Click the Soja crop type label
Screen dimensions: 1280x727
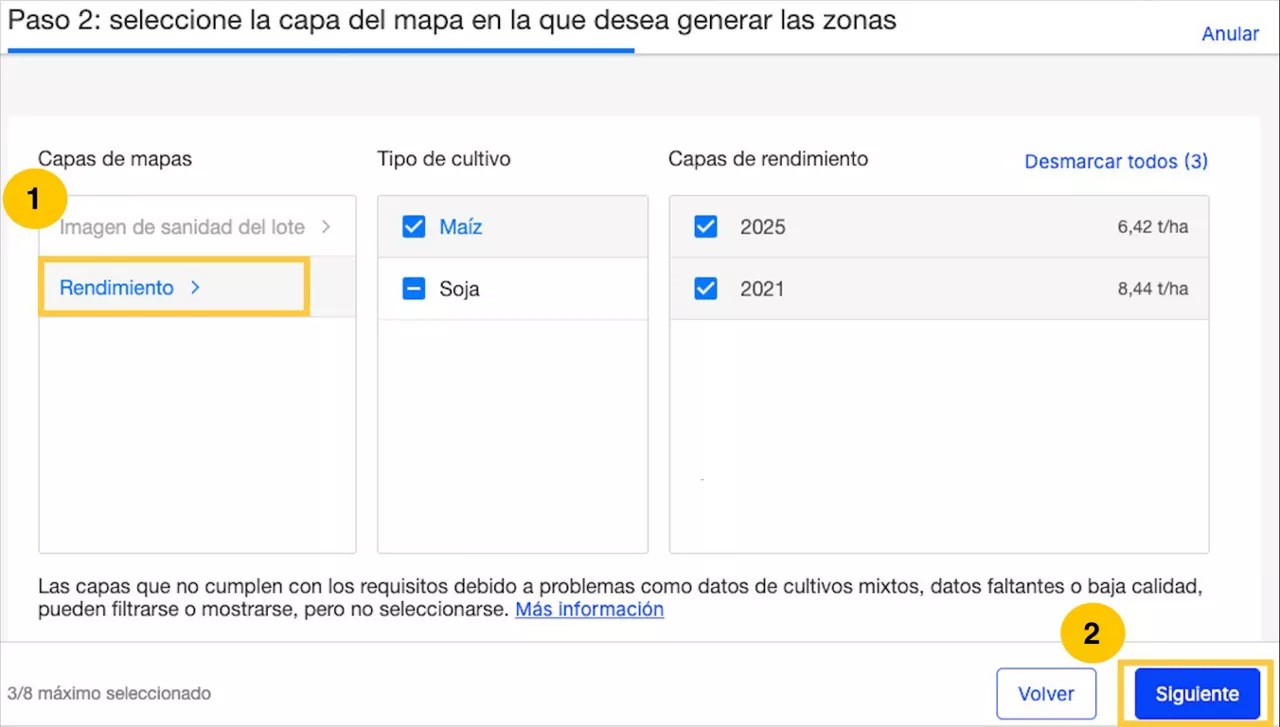coord(459,289)
